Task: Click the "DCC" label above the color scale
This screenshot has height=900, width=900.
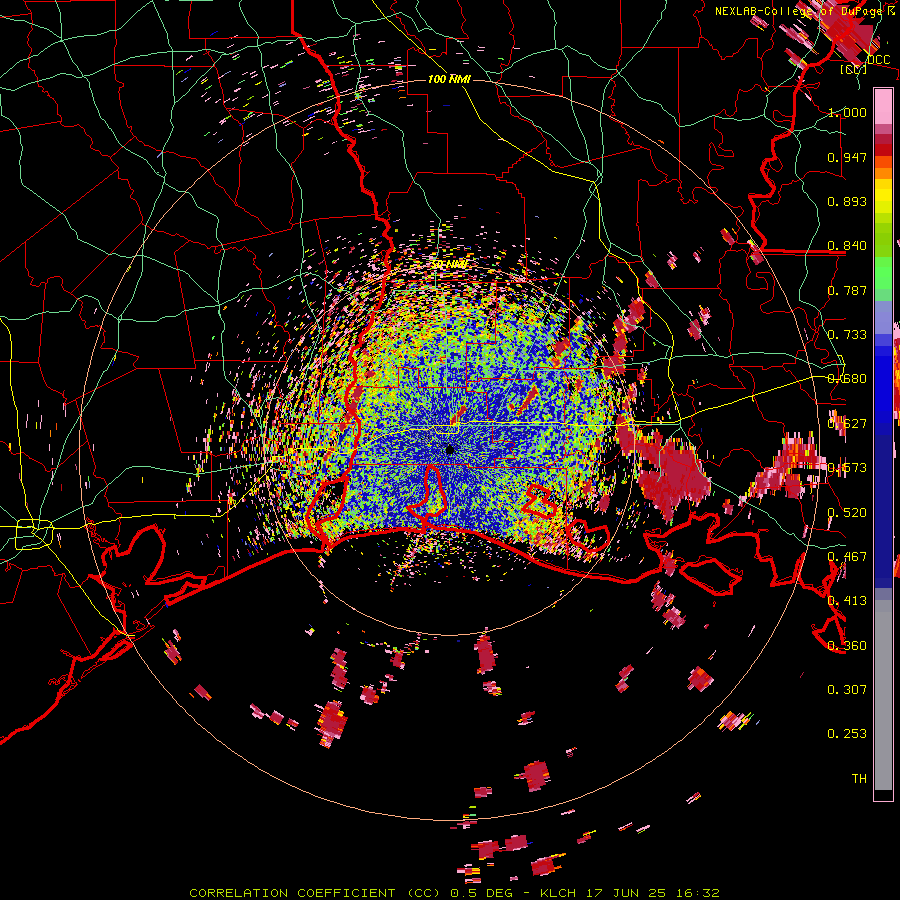Action: [878, 60]
